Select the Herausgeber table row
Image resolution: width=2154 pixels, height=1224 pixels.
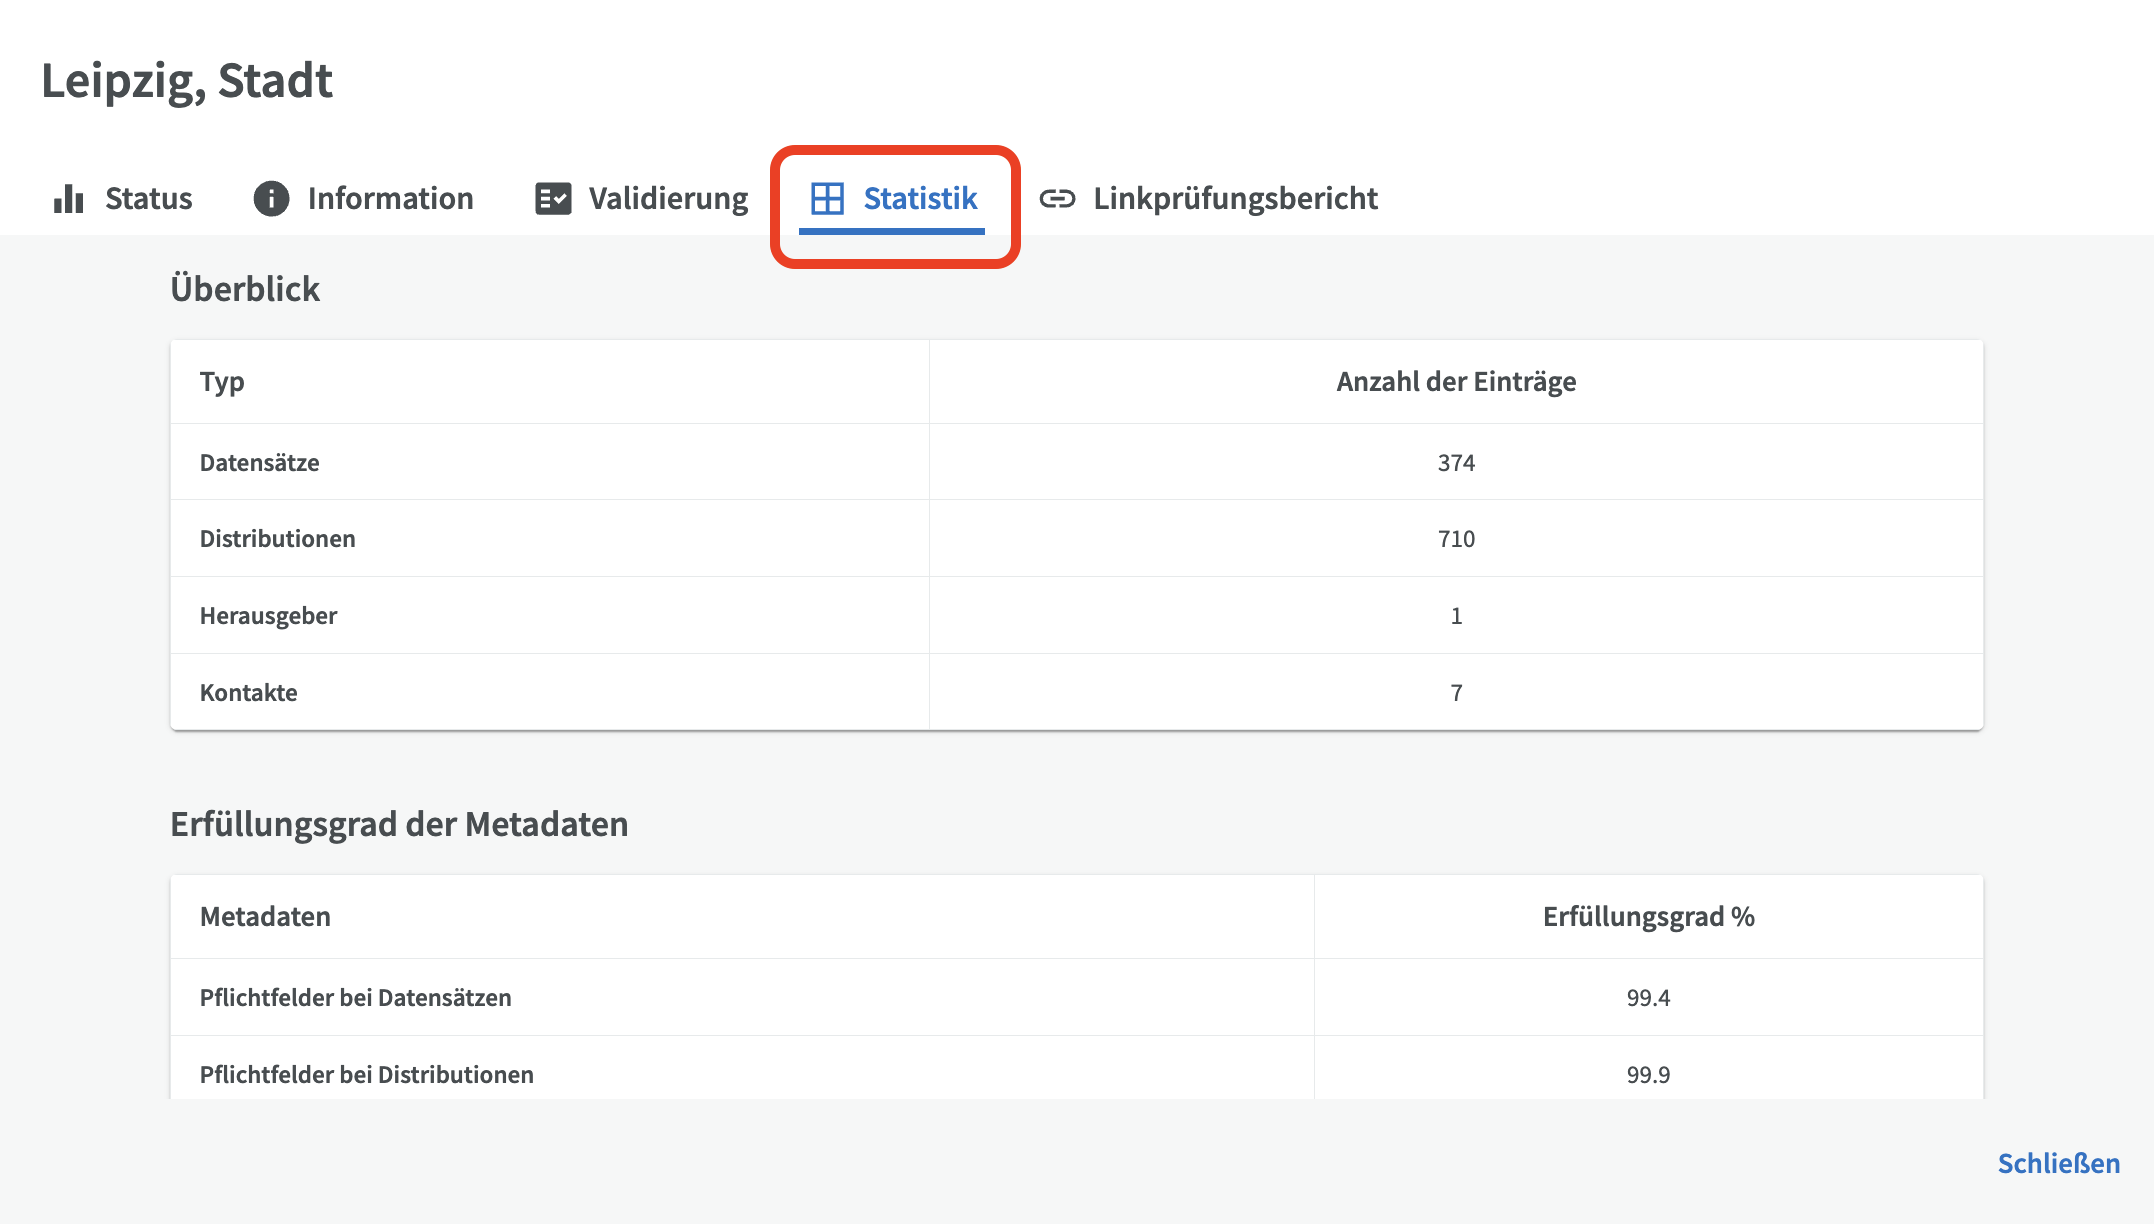pos(268,616)
